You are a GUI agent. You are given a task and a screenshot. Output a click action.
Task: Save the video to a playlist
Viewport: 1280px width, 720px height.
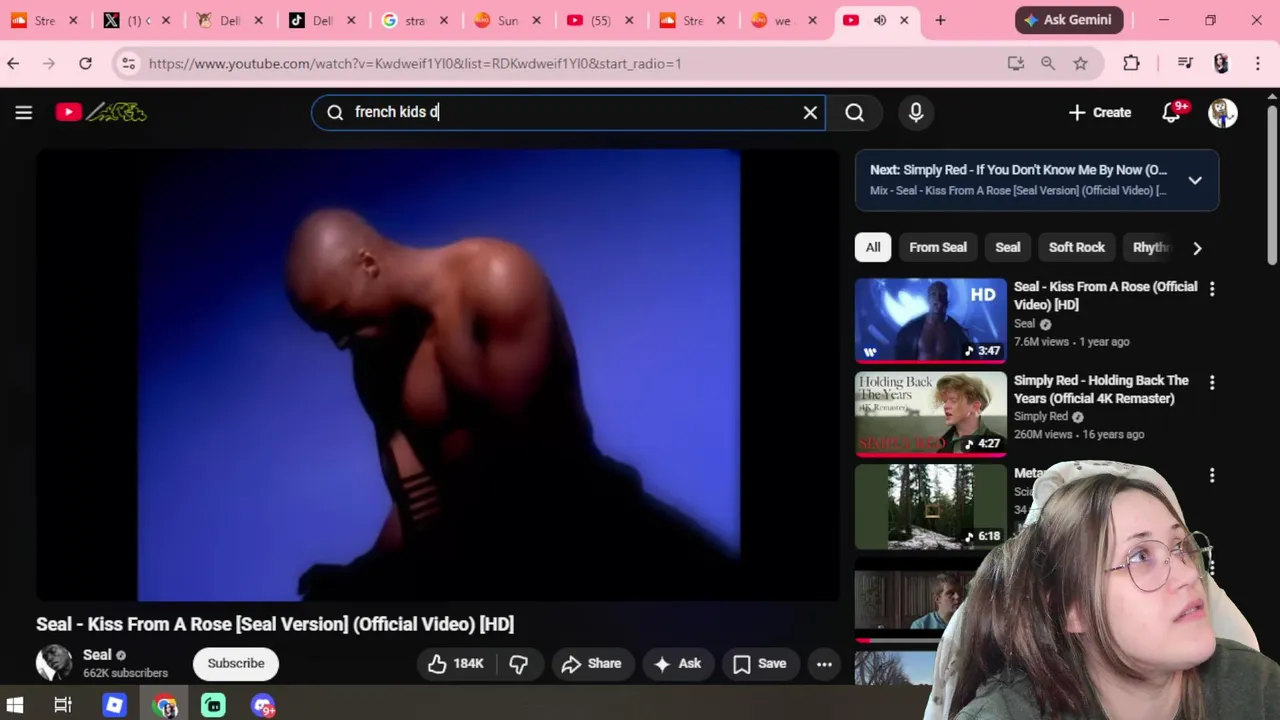(x=759, y=663)
